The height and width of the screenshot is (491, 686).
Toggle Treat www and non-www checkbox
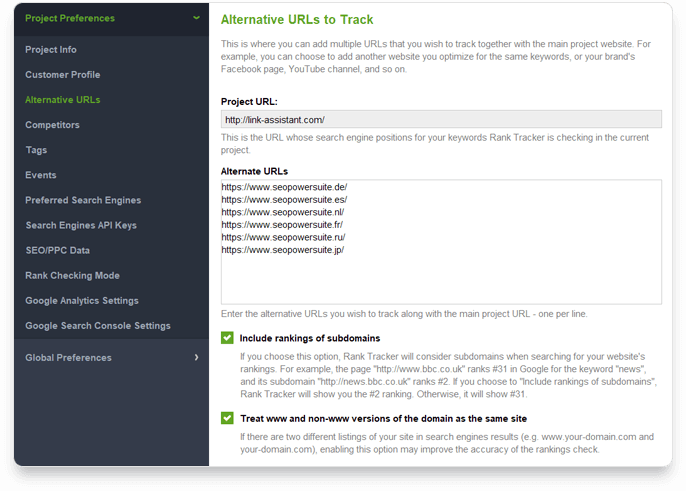pos(227,418)
